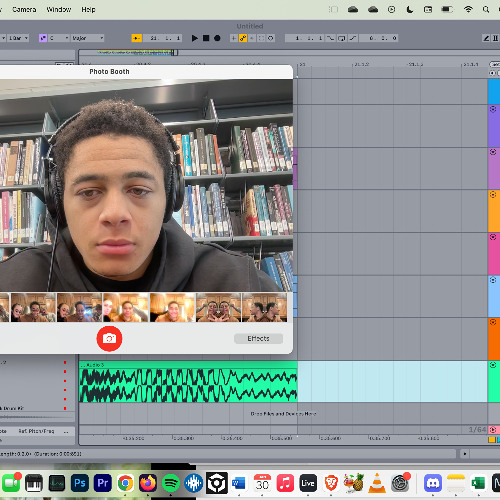Image resolution: width=500 pixels, height=500 pixels.
Task: Open the Major scale dropdown
Action: pos(88,38)
